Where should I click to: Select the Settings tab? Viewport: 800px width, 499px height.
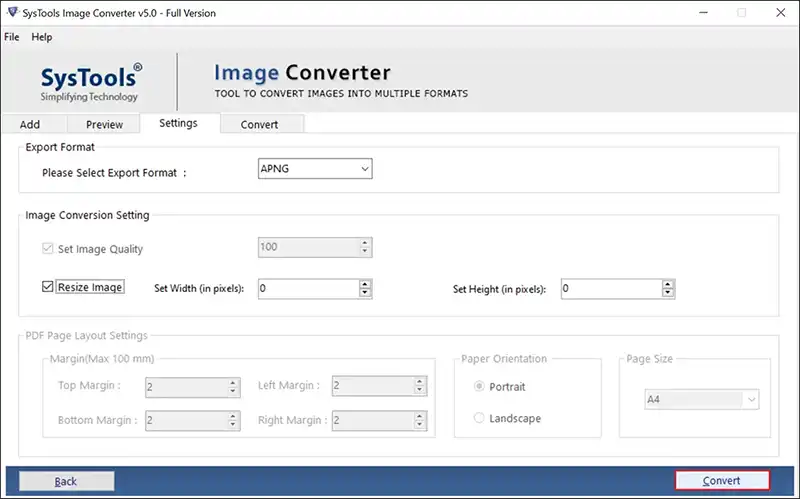tap(178, 123)
